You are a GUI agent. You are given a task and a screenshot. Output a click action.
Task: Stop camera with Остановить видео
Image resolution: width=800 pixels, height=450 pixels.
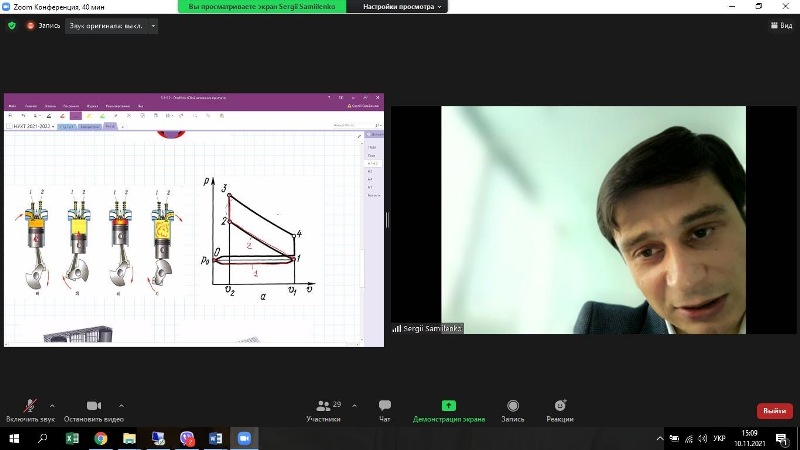tap(93, 411)
